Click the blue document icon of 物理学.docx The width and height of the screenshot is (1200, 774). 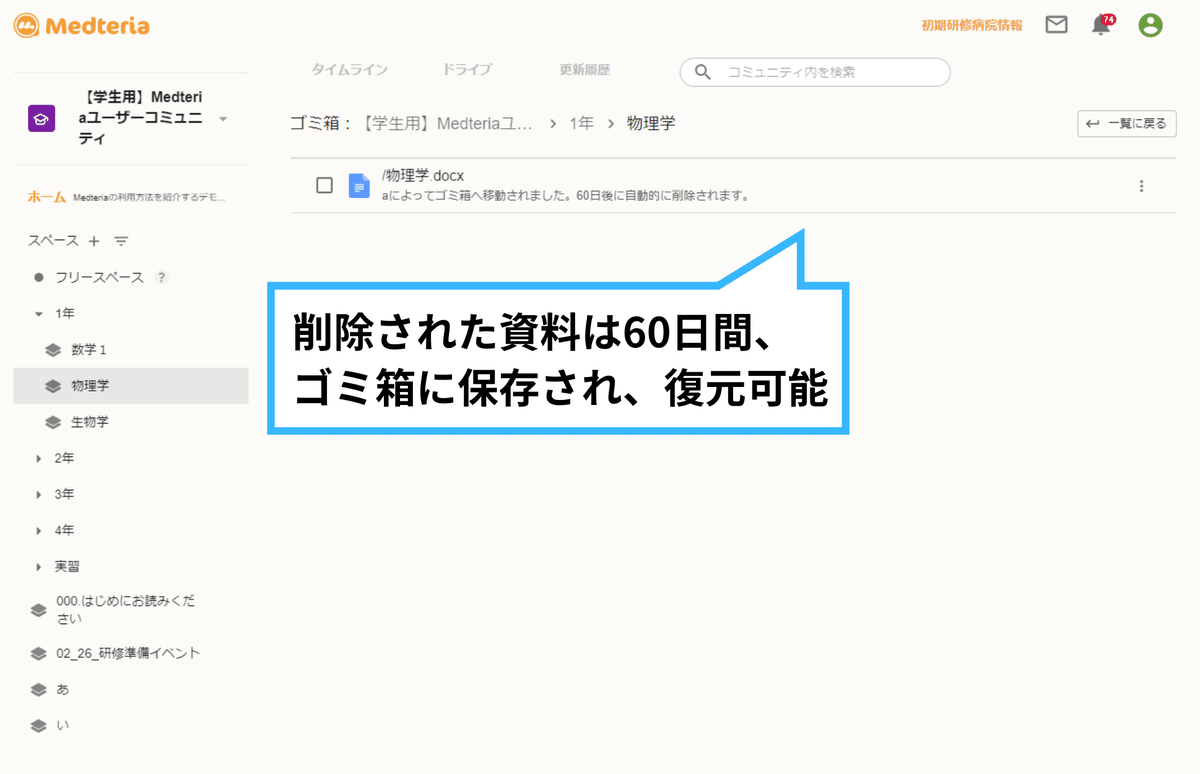point(359,186)
